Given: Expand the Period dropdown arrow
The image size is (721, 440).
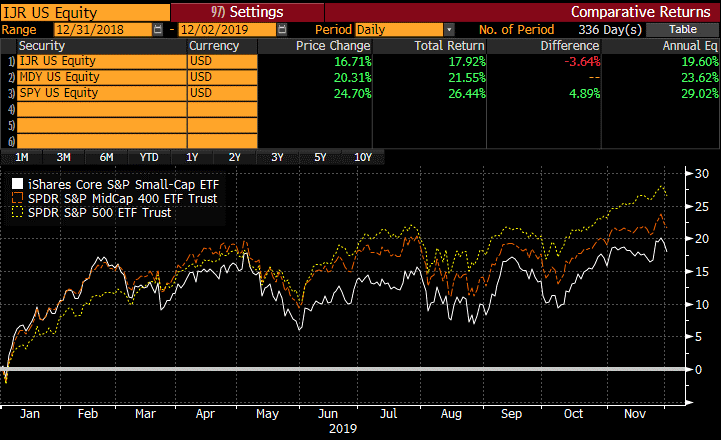Looking at the screenshot, I should coord(449,30).
